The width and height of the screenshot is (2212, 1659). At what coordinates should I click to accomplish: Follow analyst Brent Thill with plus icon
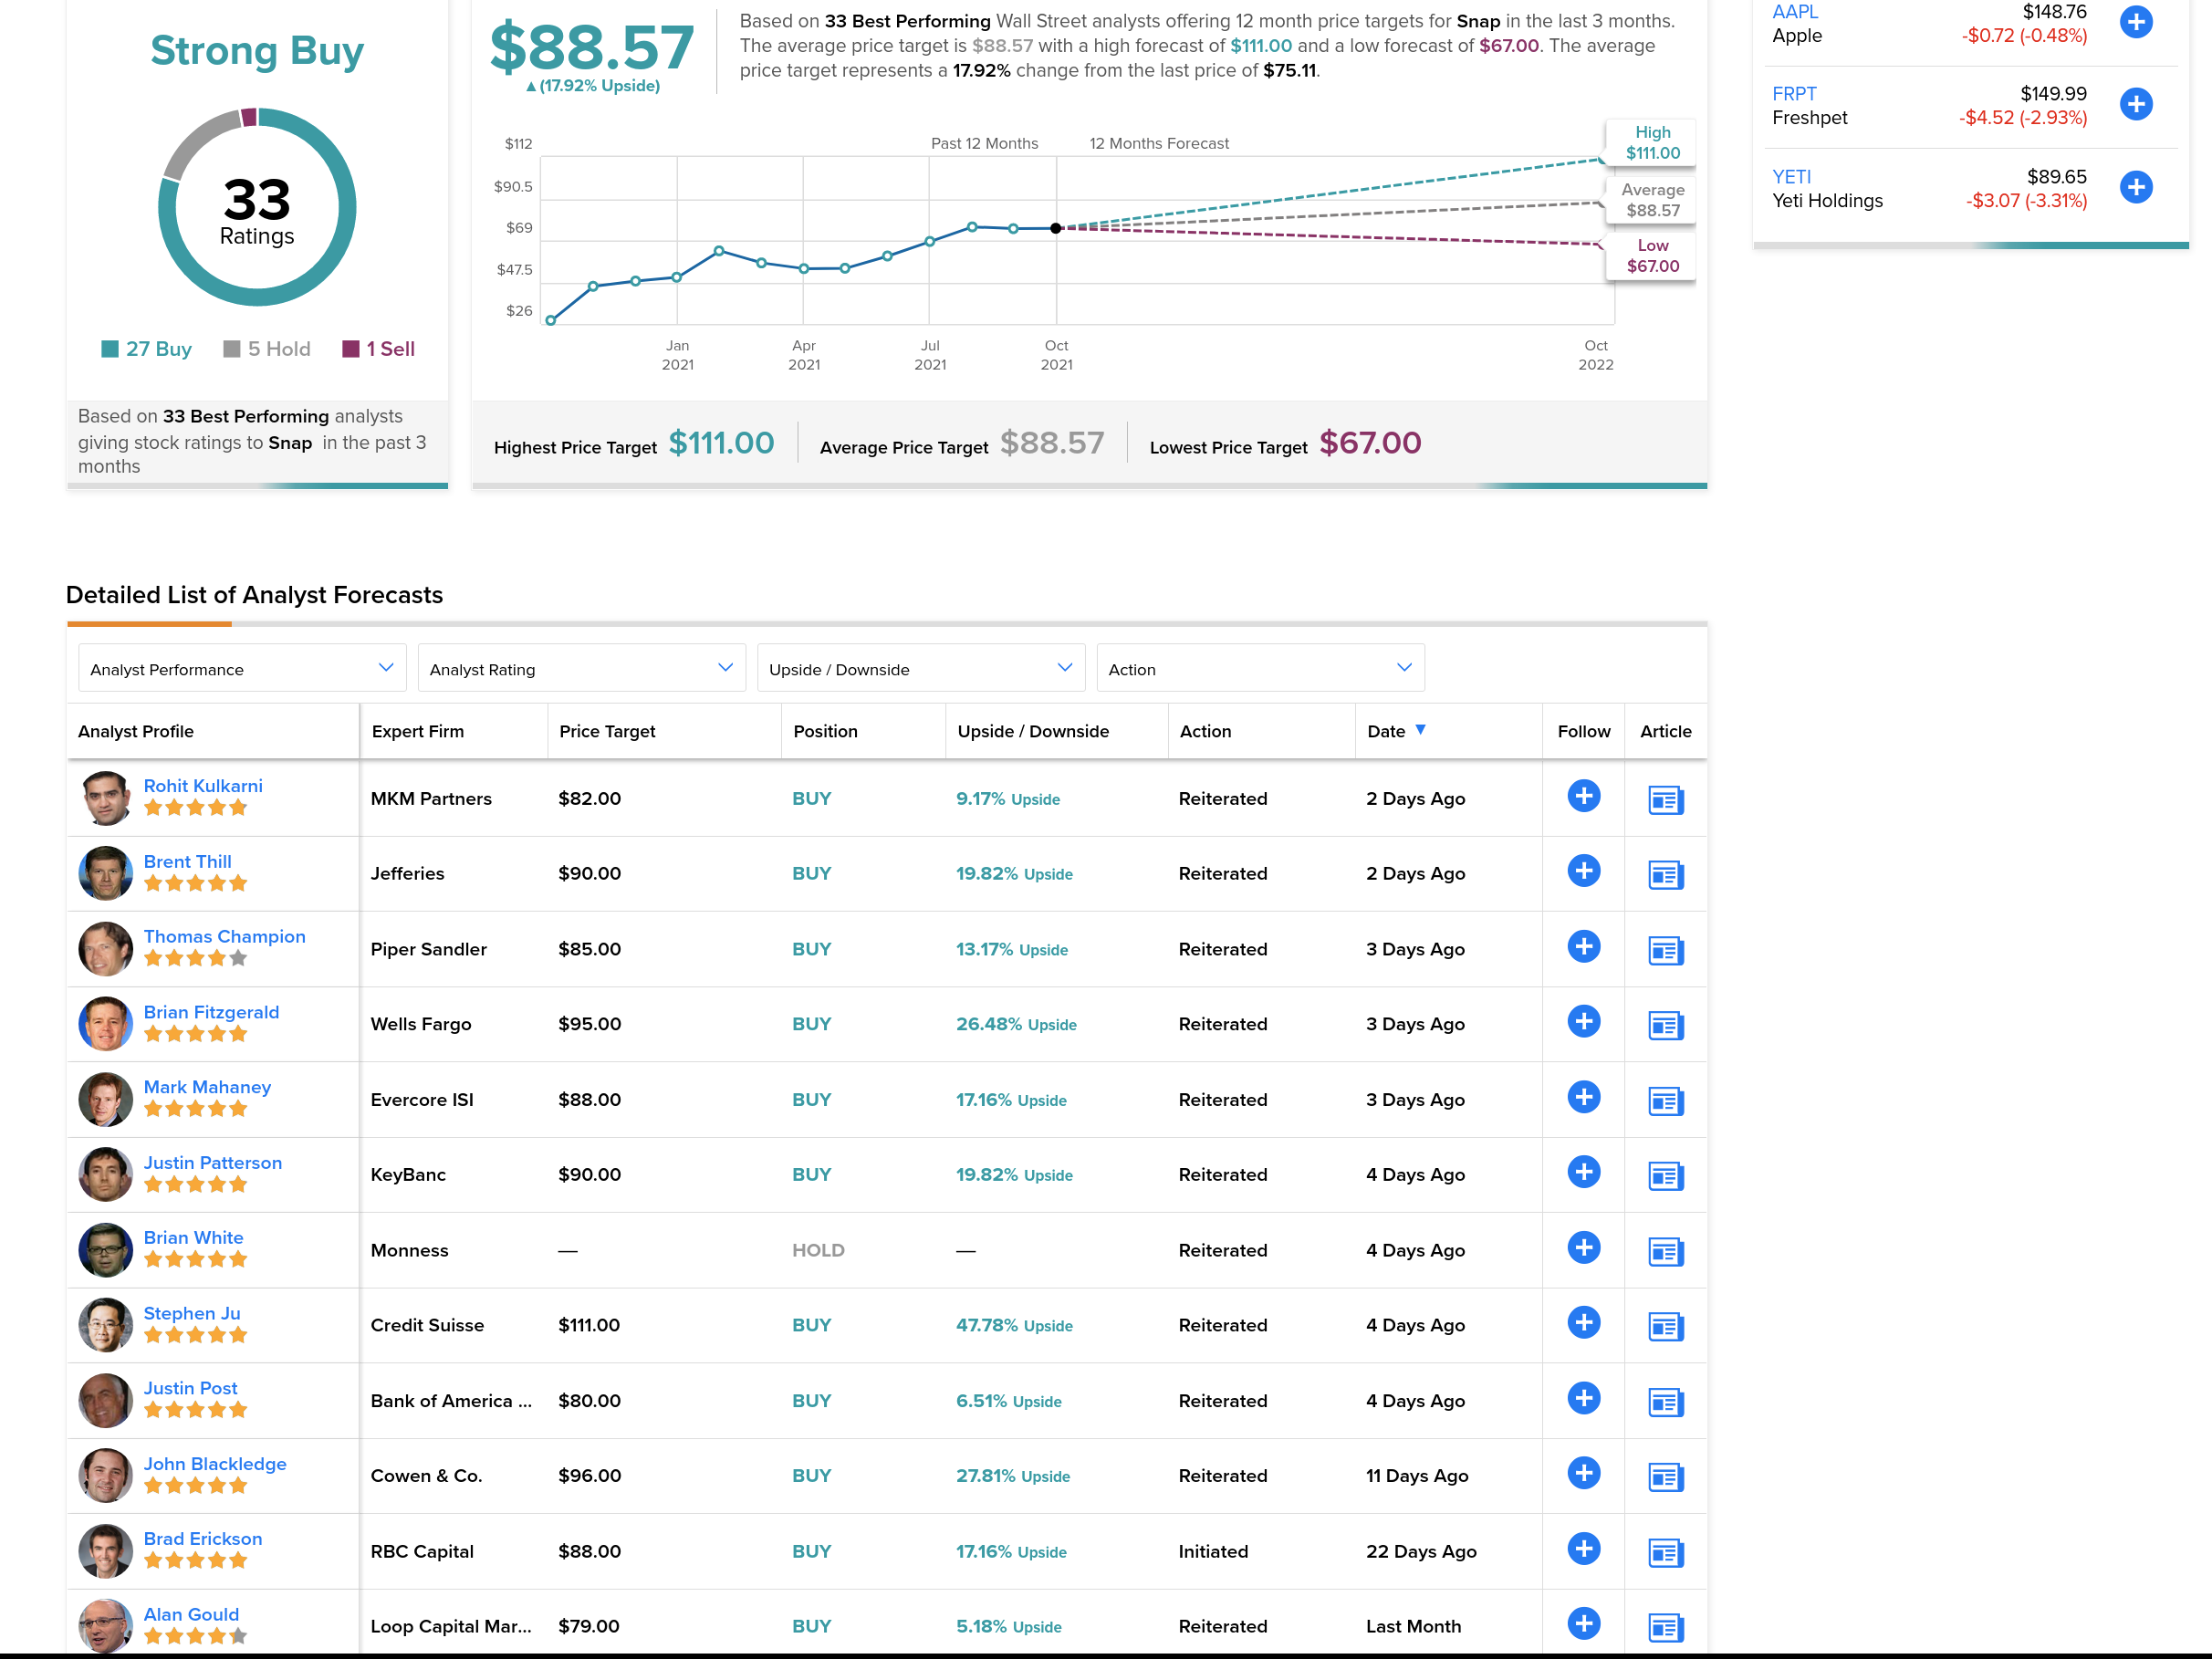[x=1583, y=871]
